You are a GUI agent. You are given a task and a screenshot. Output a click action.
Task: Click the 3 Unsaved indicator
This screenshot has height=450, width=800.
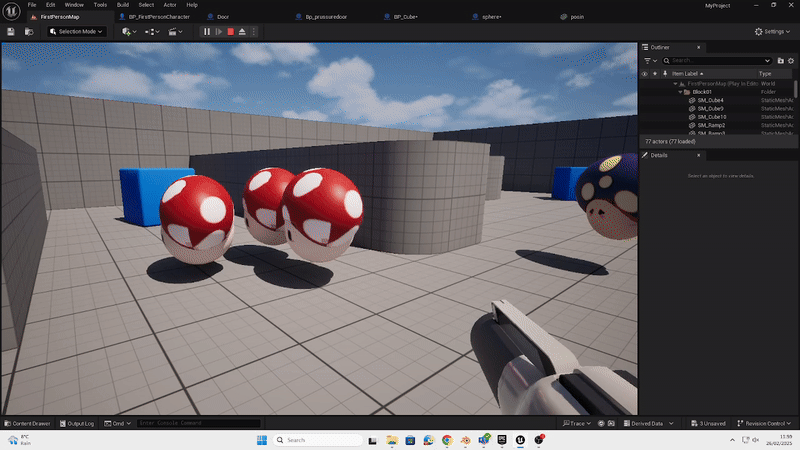click(708, 423)
